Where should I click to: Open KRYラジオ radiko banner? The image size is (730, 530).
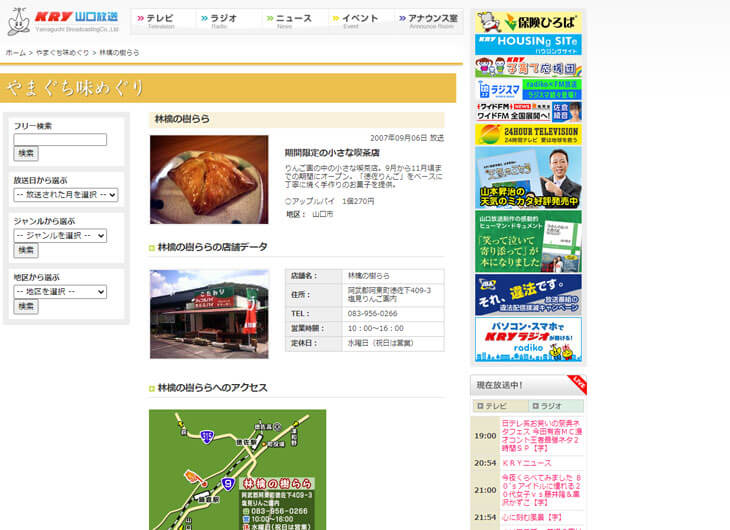[528, 340]
